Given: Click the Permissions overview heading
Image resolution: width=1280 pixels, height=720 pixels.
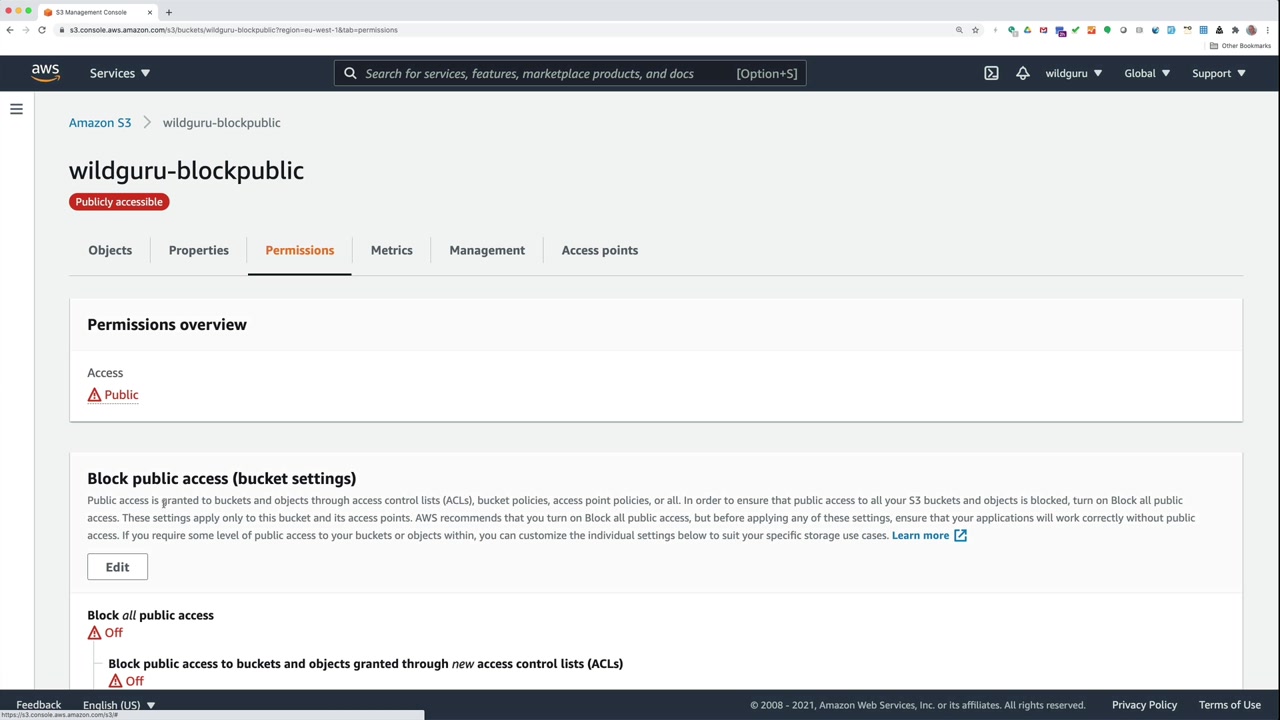Looking at the screenshot, I should coord(167,324).
